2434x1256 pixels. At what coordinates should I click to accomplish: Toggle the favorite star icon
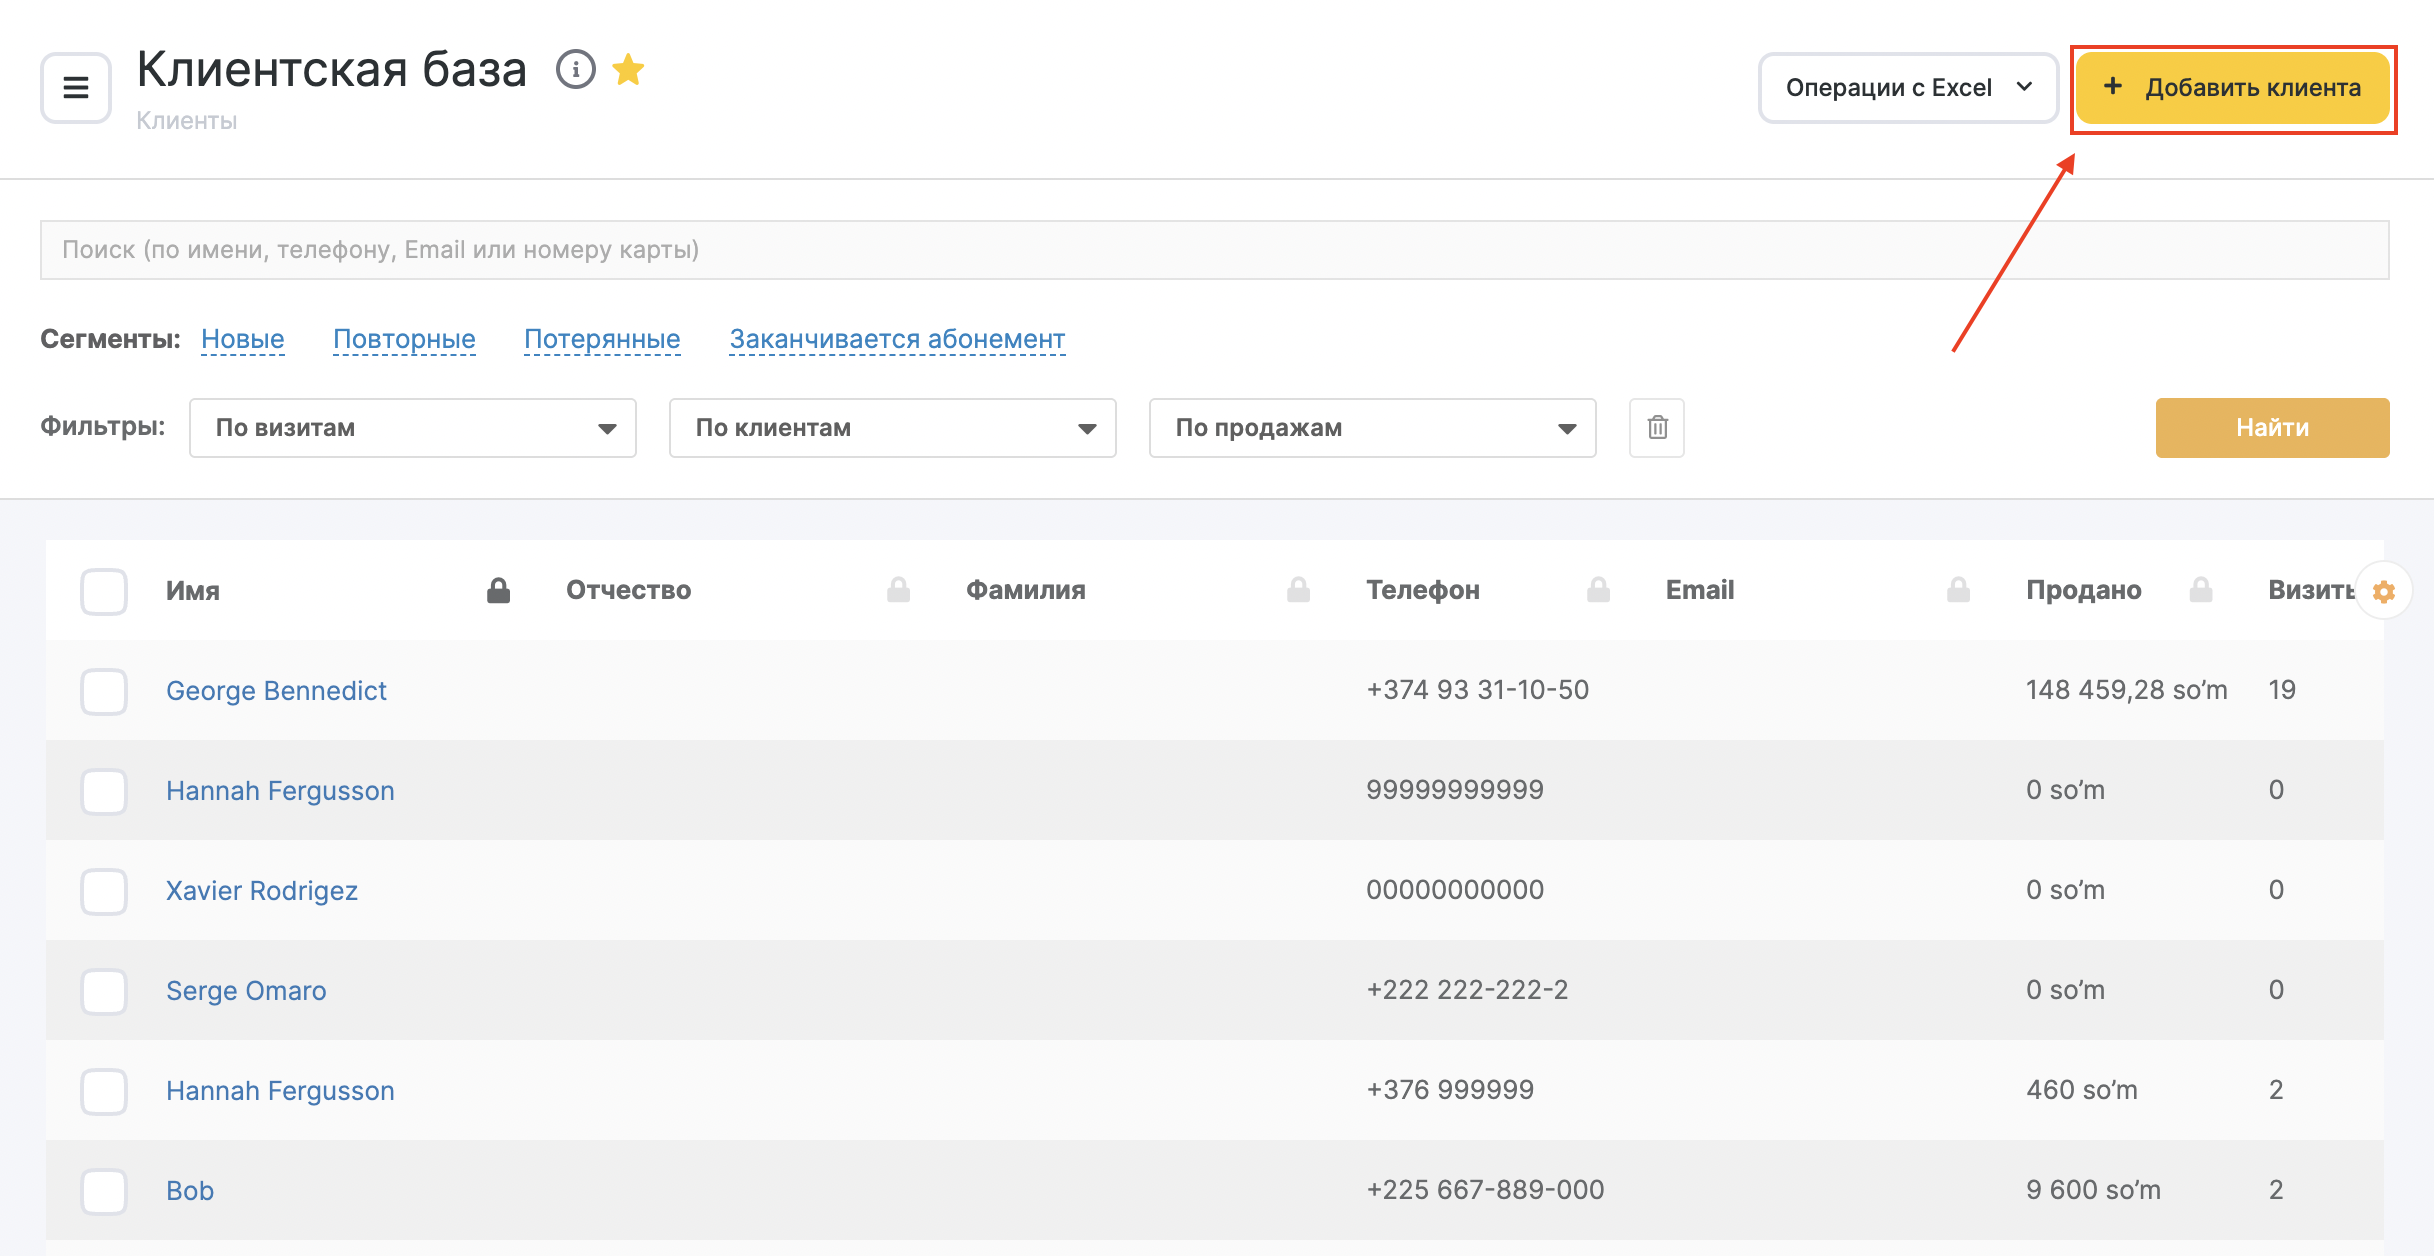[628, 70]
